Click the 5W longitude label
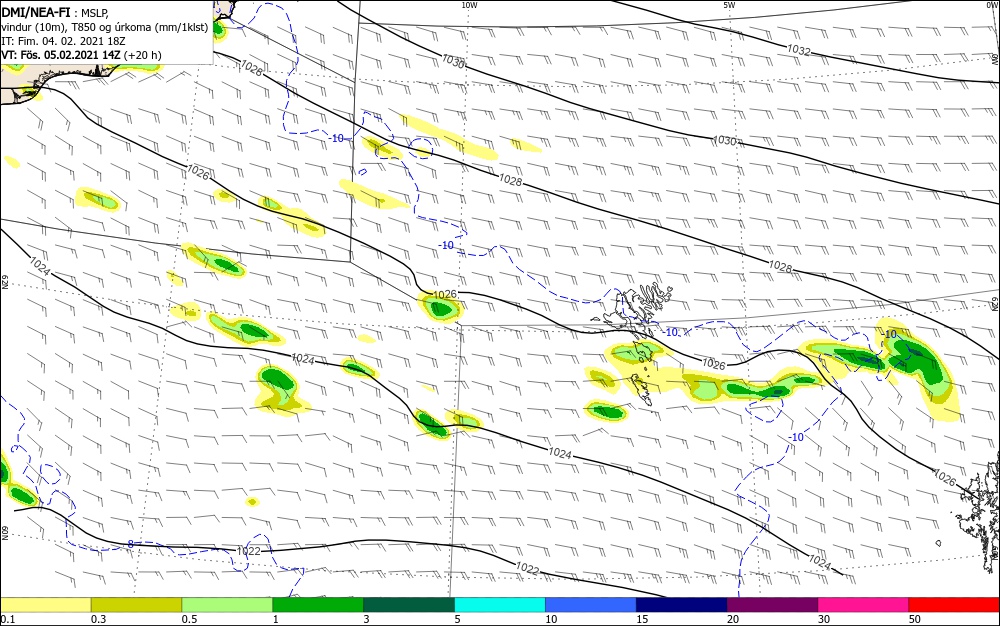This screenshot has height=626, width=1000. 729,5
